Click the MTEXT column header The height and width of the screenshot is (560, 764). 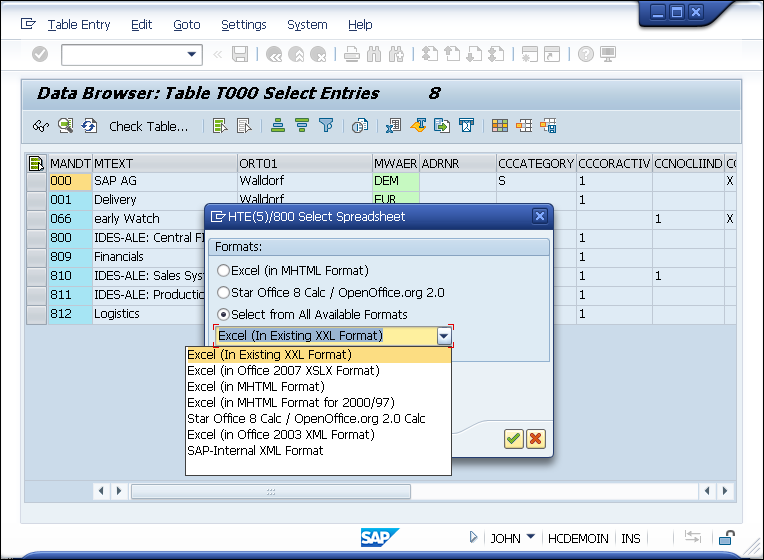point(165,164)
